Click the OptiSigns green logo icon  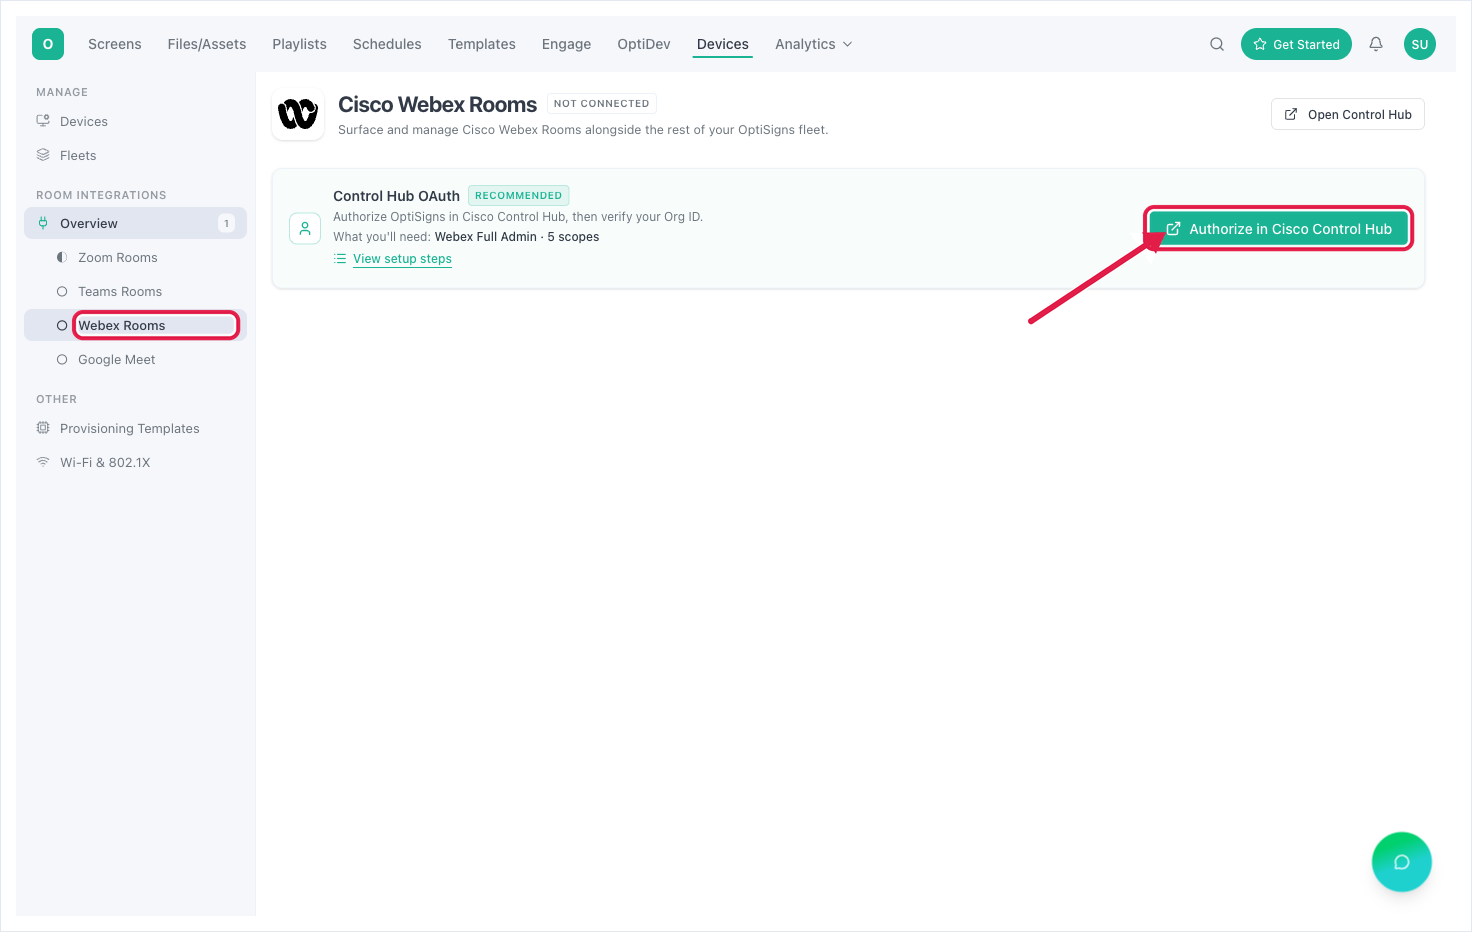pos(48,44)
